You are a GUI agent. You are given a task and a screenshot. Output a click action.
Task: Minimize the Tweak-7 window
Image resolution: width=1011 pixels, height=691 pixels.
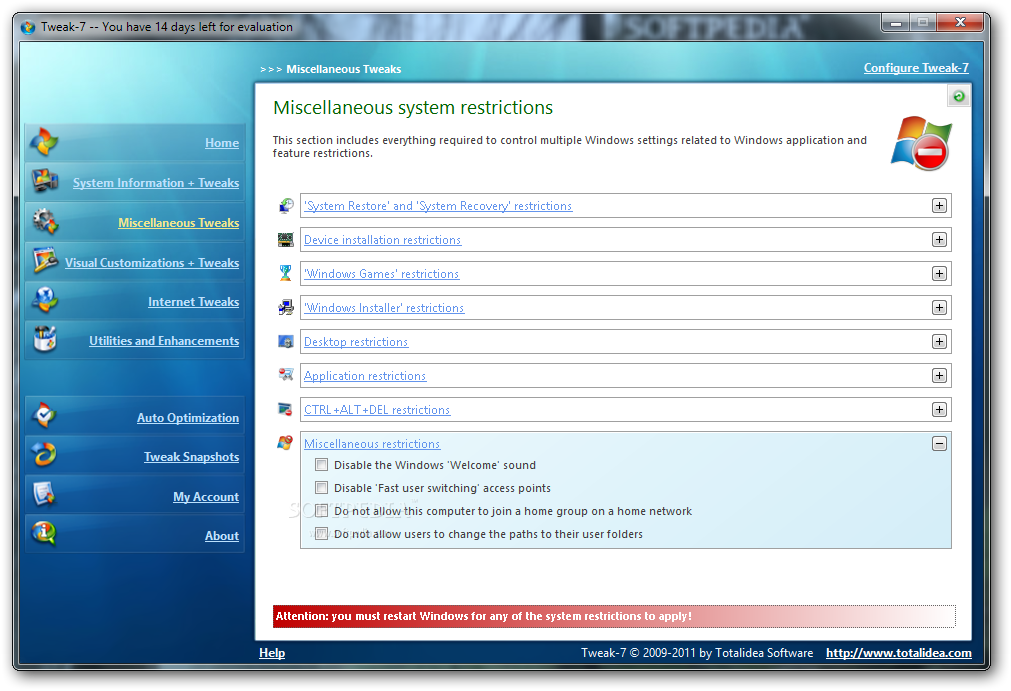tap(896, 23)
